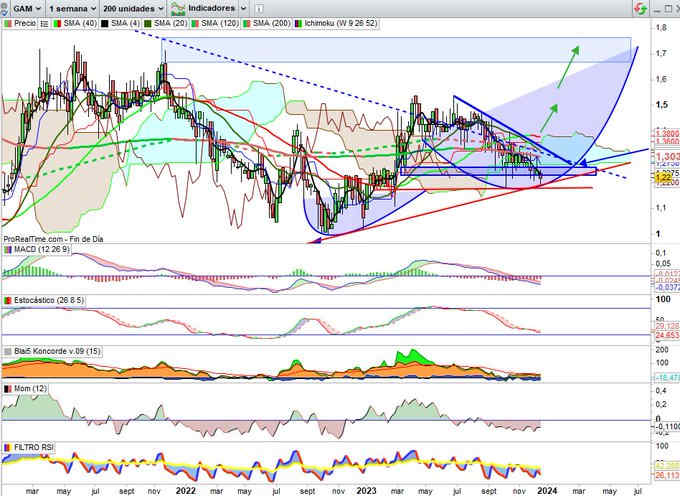
Task: Click the SMA (40) color swatch
Action: click(x=57, y=24)
